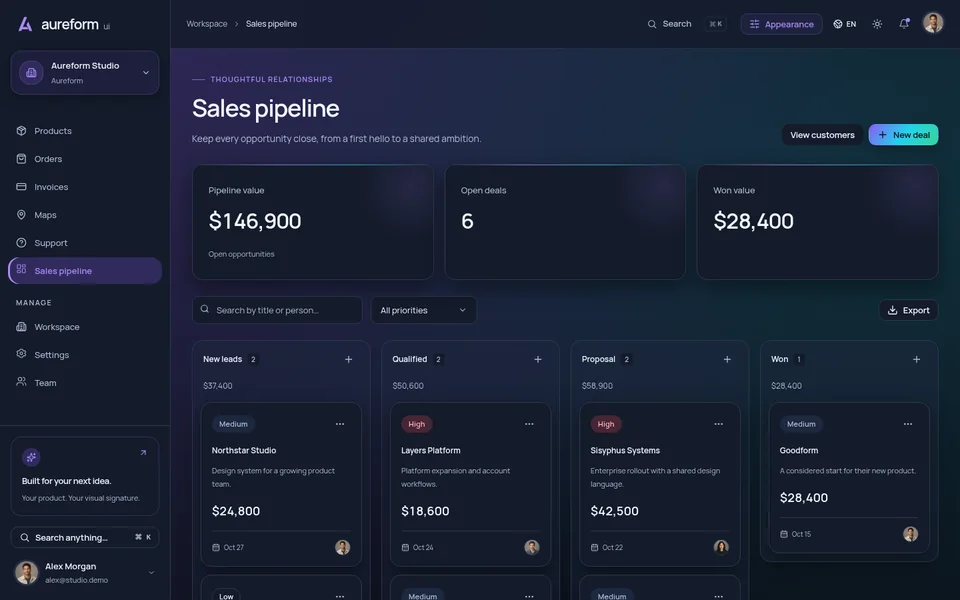Image resolution: width=960 pixels, height=600 pixels.
Task: Click the High badge on Sisyphus Systems card
Action: pyautogui.click(x=606, y=424)
